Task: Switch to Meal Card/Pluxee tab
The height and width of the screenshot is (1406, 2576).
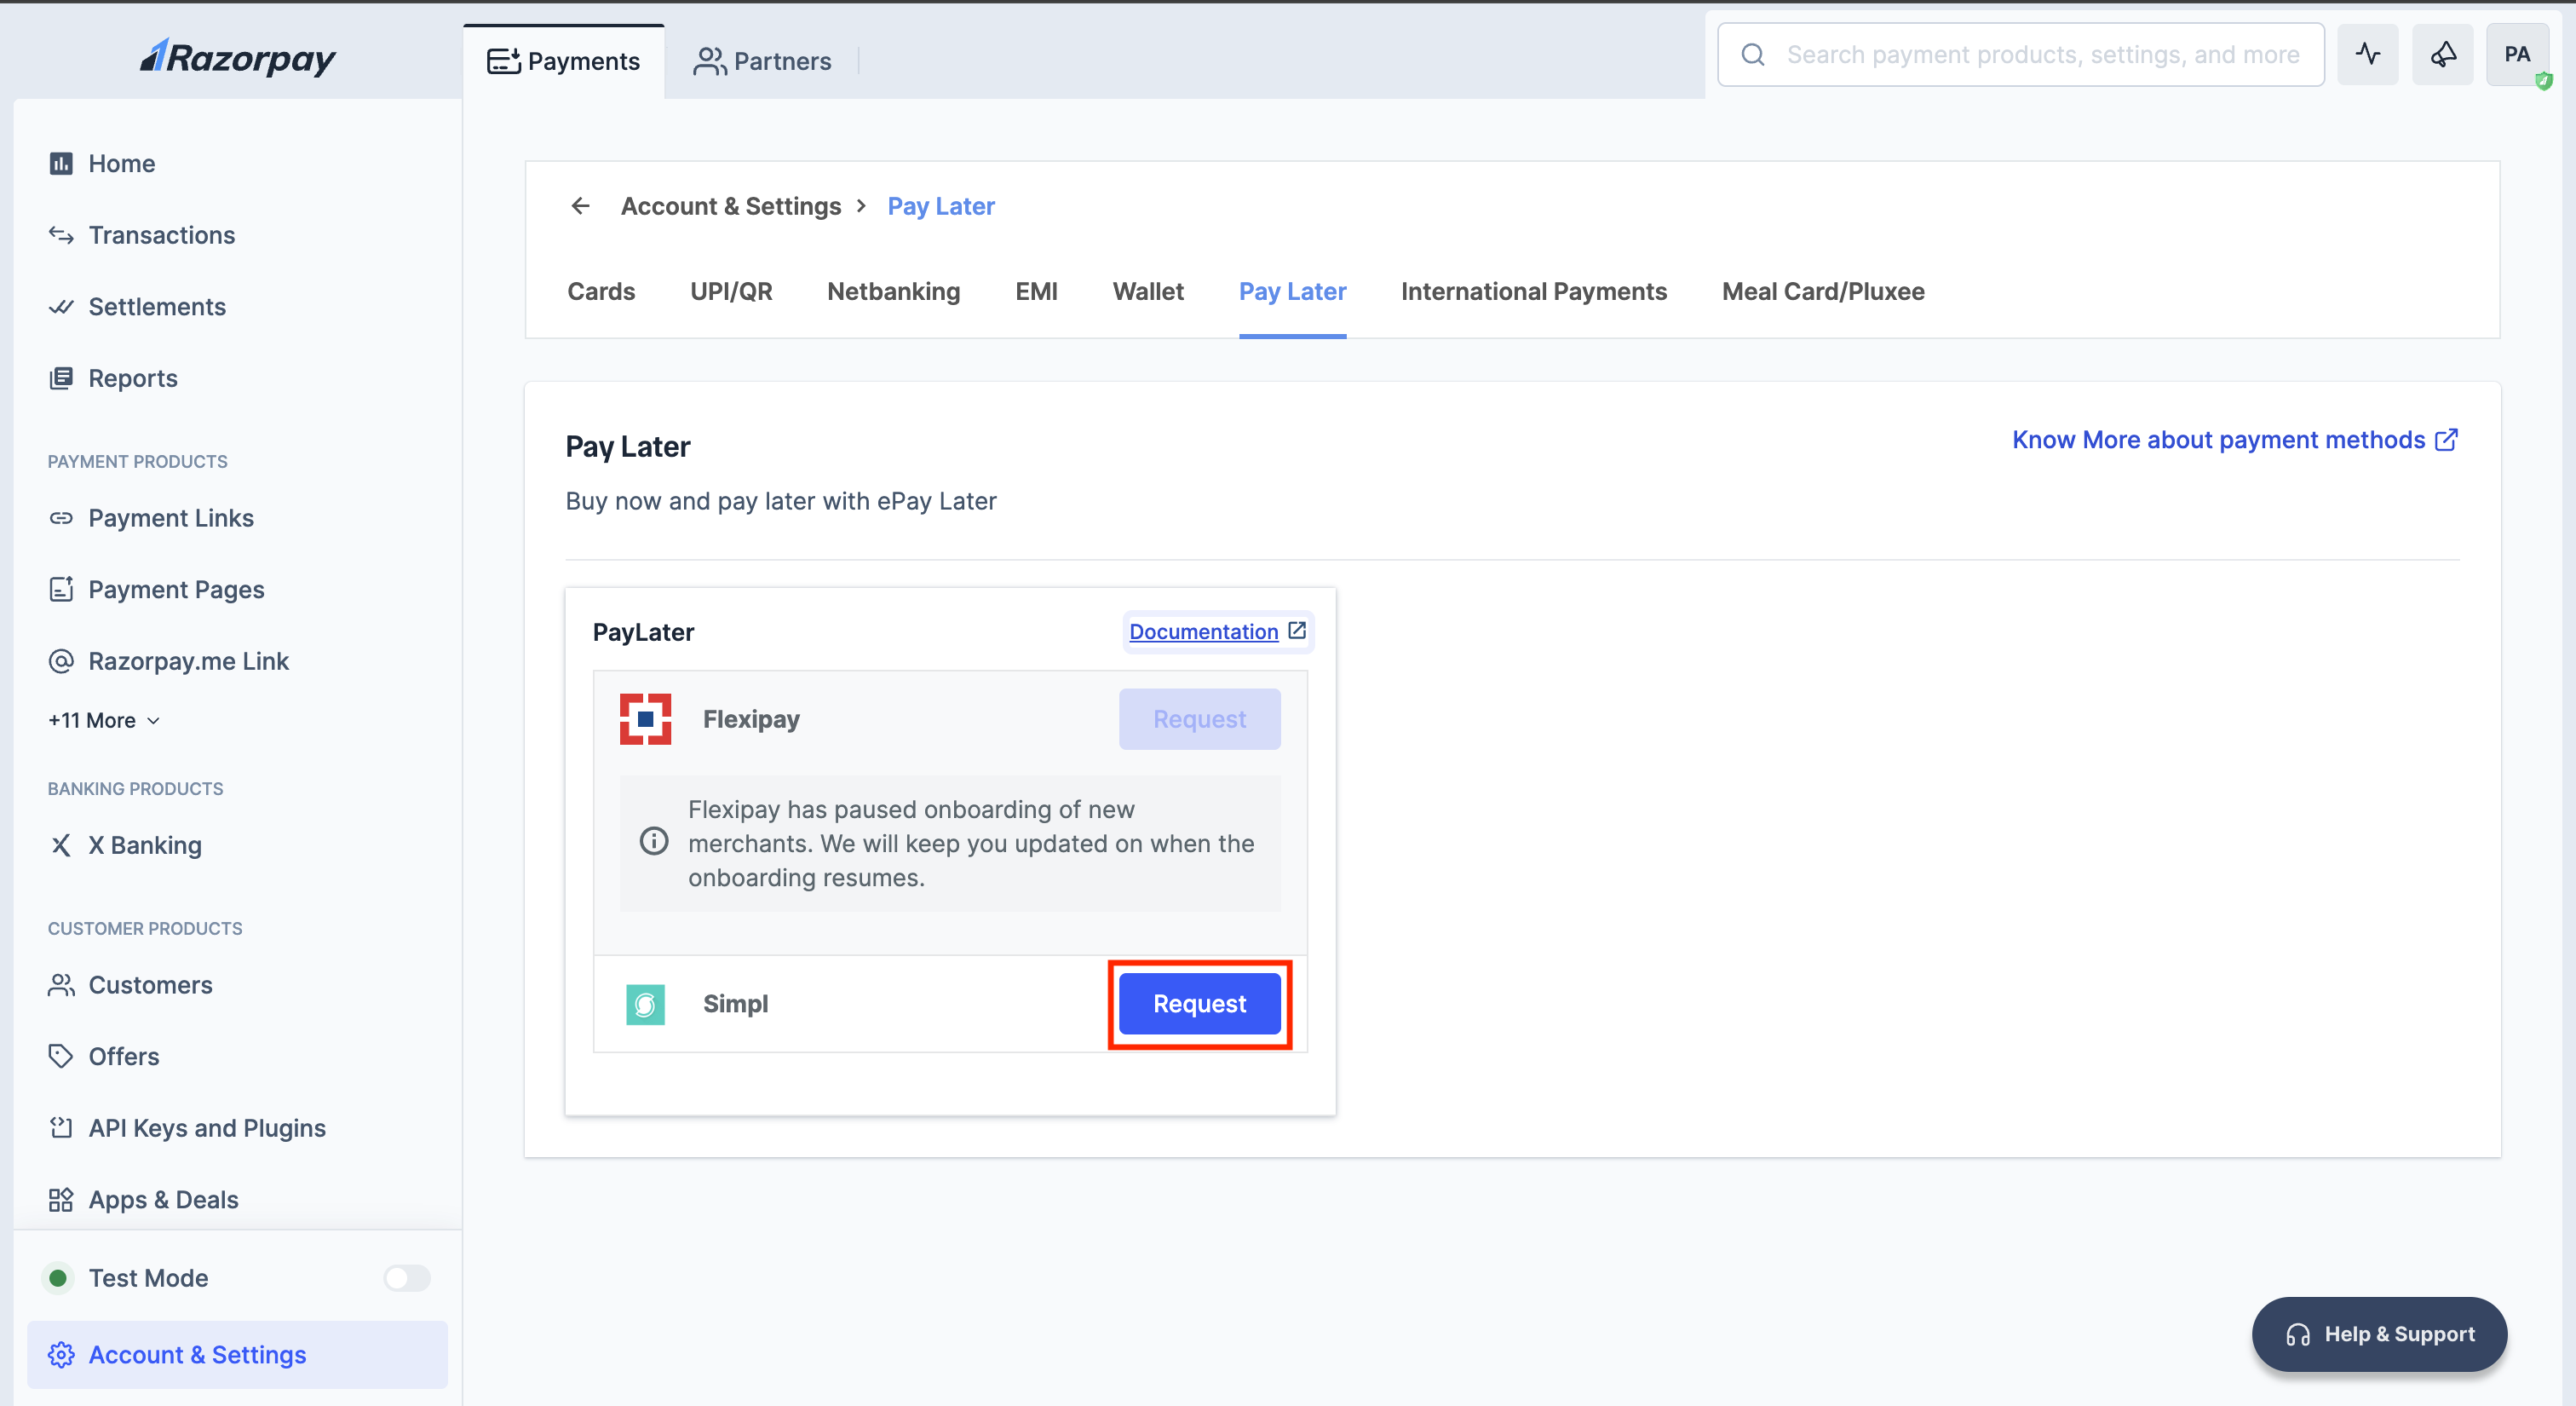Action: click(x=1823, y=291)
